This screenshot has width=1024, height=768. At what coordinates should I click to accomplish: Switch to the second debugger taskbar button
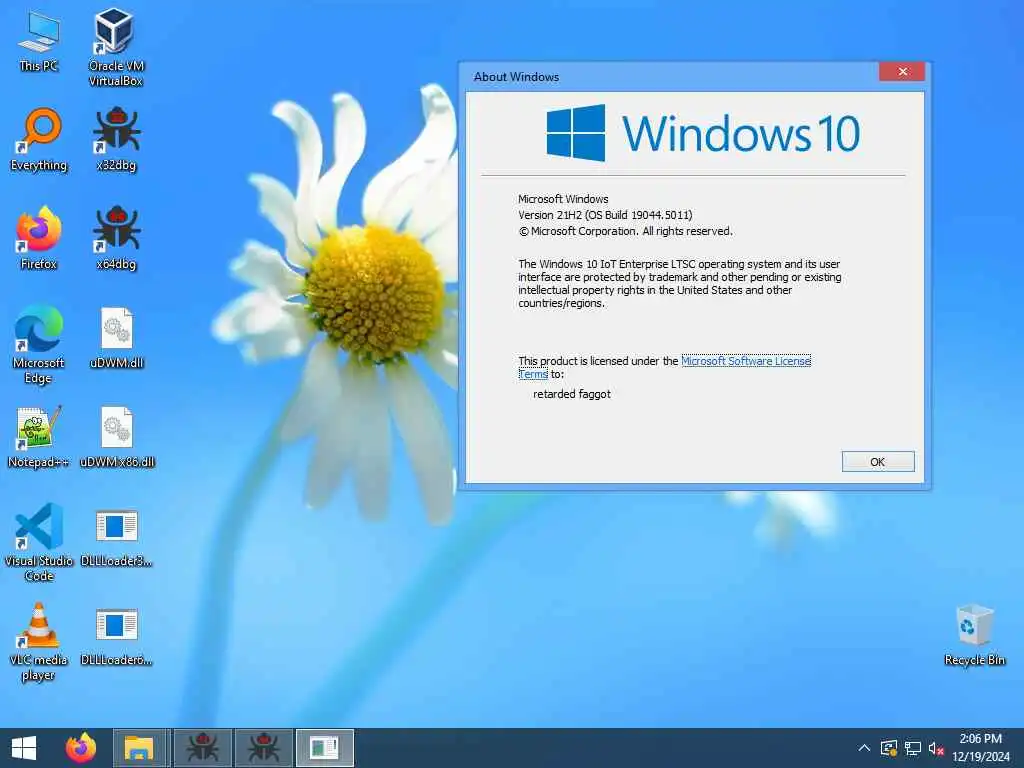pos(264,748)
